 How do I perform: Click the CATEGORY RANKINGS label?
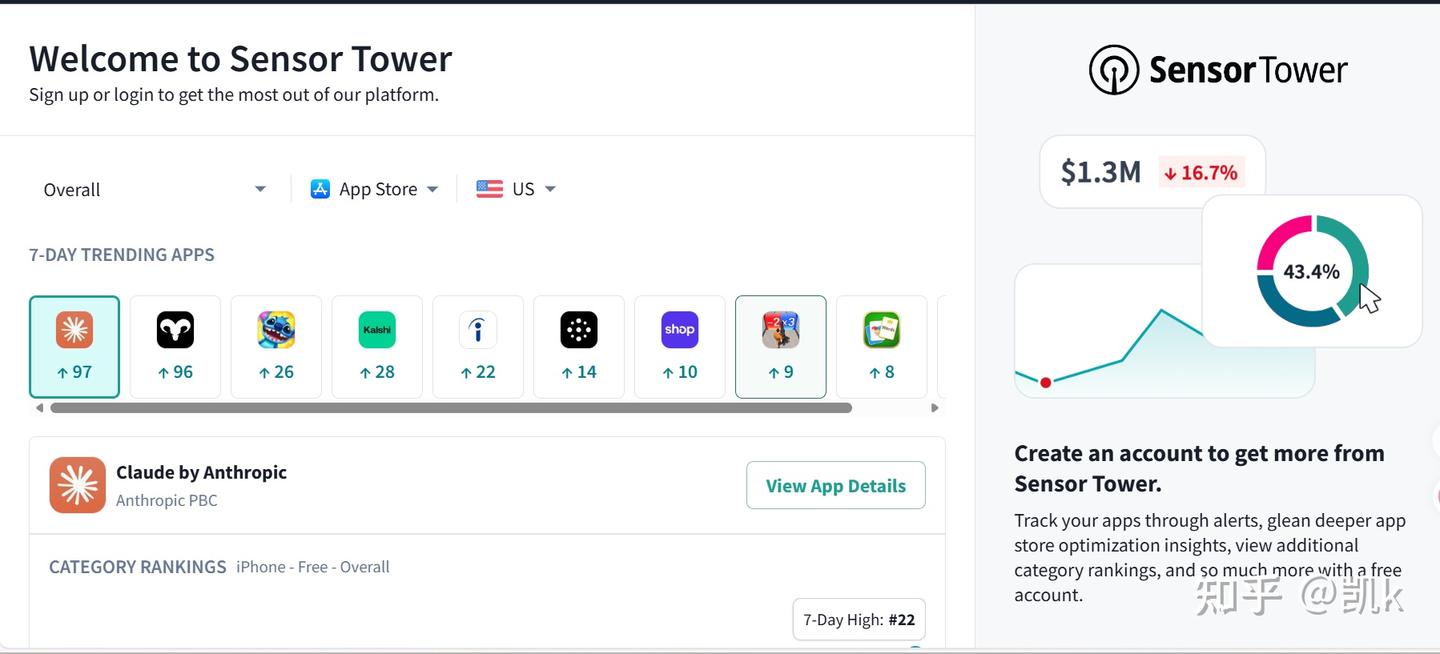pyautogui.click(x=138, y=567)
